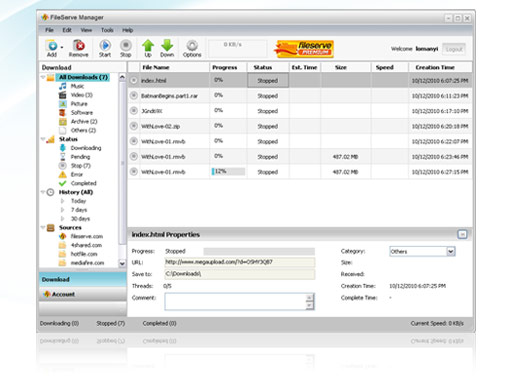The width and height of the screenshot is (512, 381).
Task: Move item Down with green arrow
Action: [x=167, y=45]
